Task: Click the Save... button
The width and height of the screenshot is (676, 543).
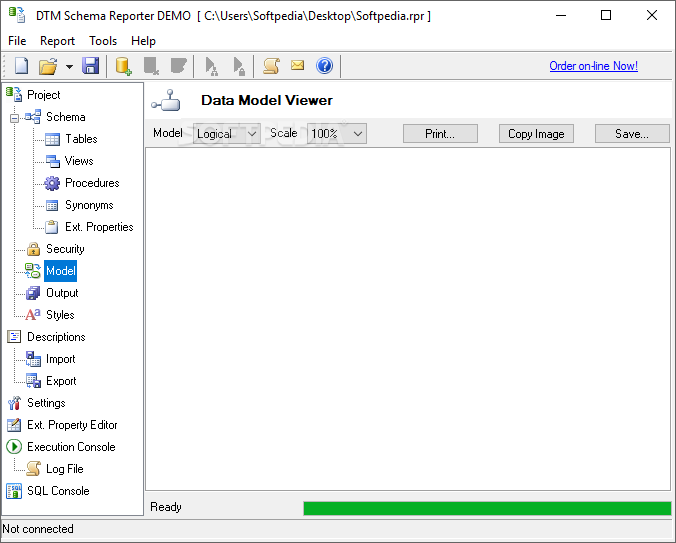Action: (632, 134)
